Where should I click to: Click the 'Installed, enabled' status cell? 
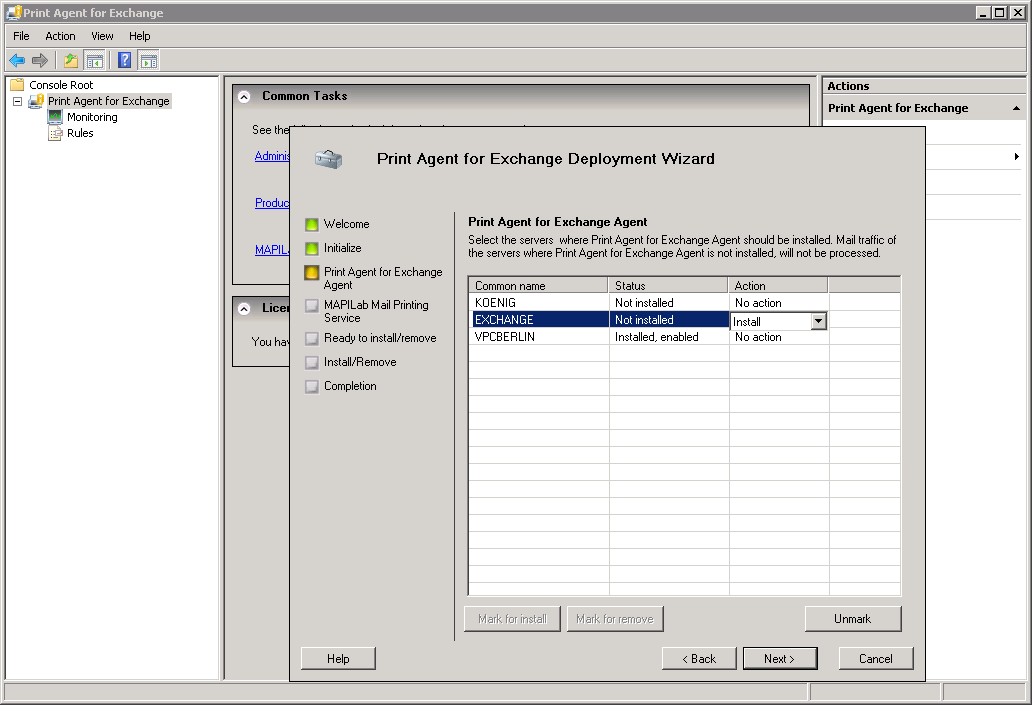pyautogui.click(x=669, y=337)
